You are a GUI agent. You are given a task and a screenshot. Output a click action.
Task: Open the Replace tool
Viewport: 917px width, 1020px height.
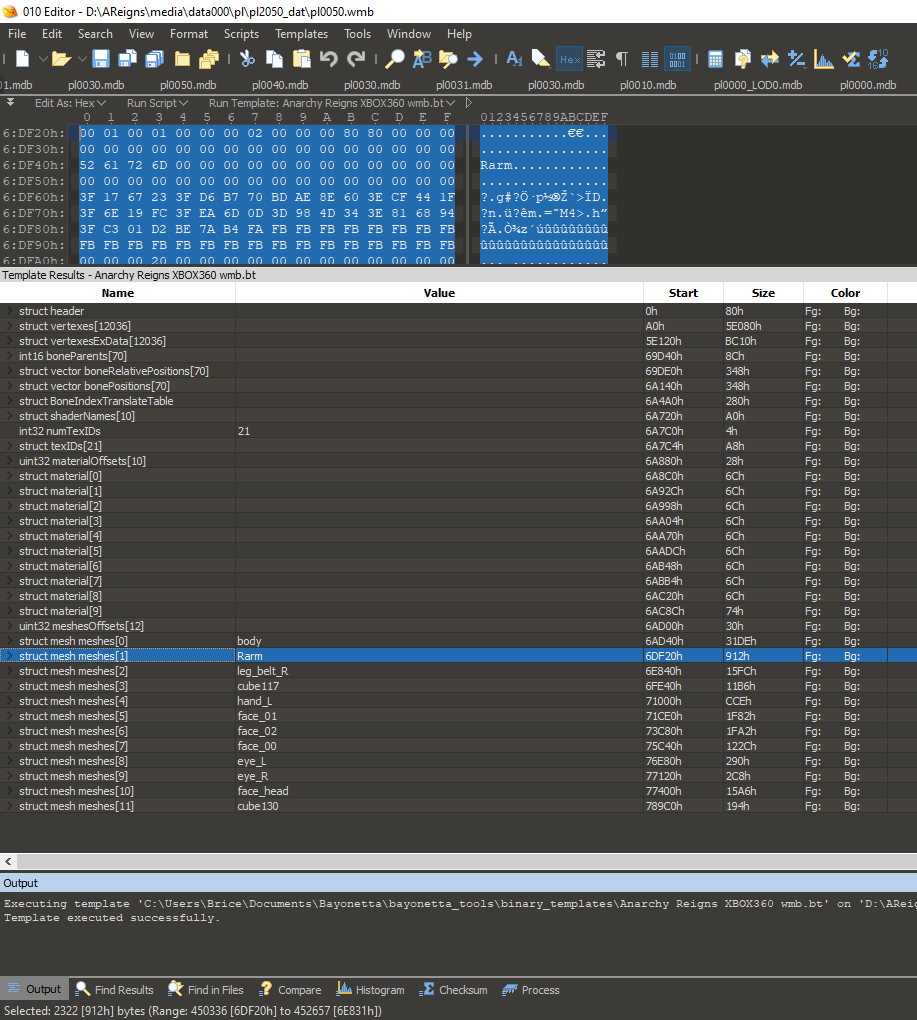point(420,59)
